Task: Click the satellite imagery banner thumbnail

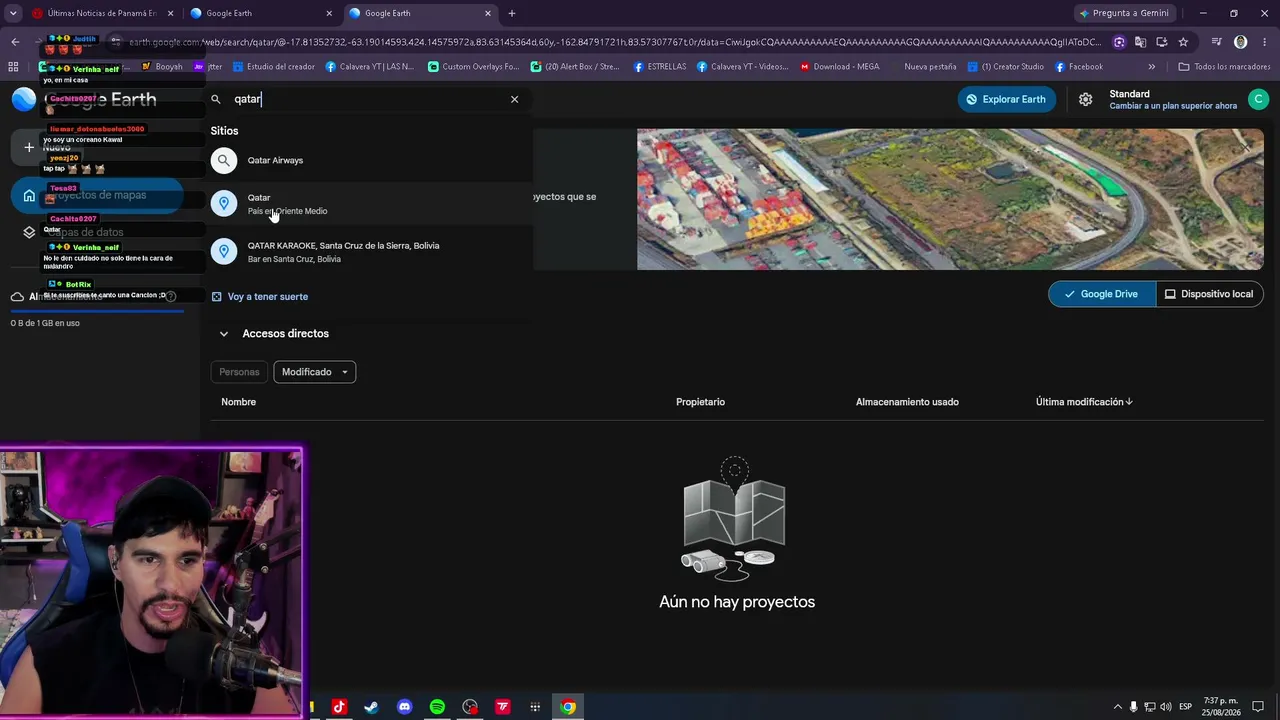Action: (950, 199)
